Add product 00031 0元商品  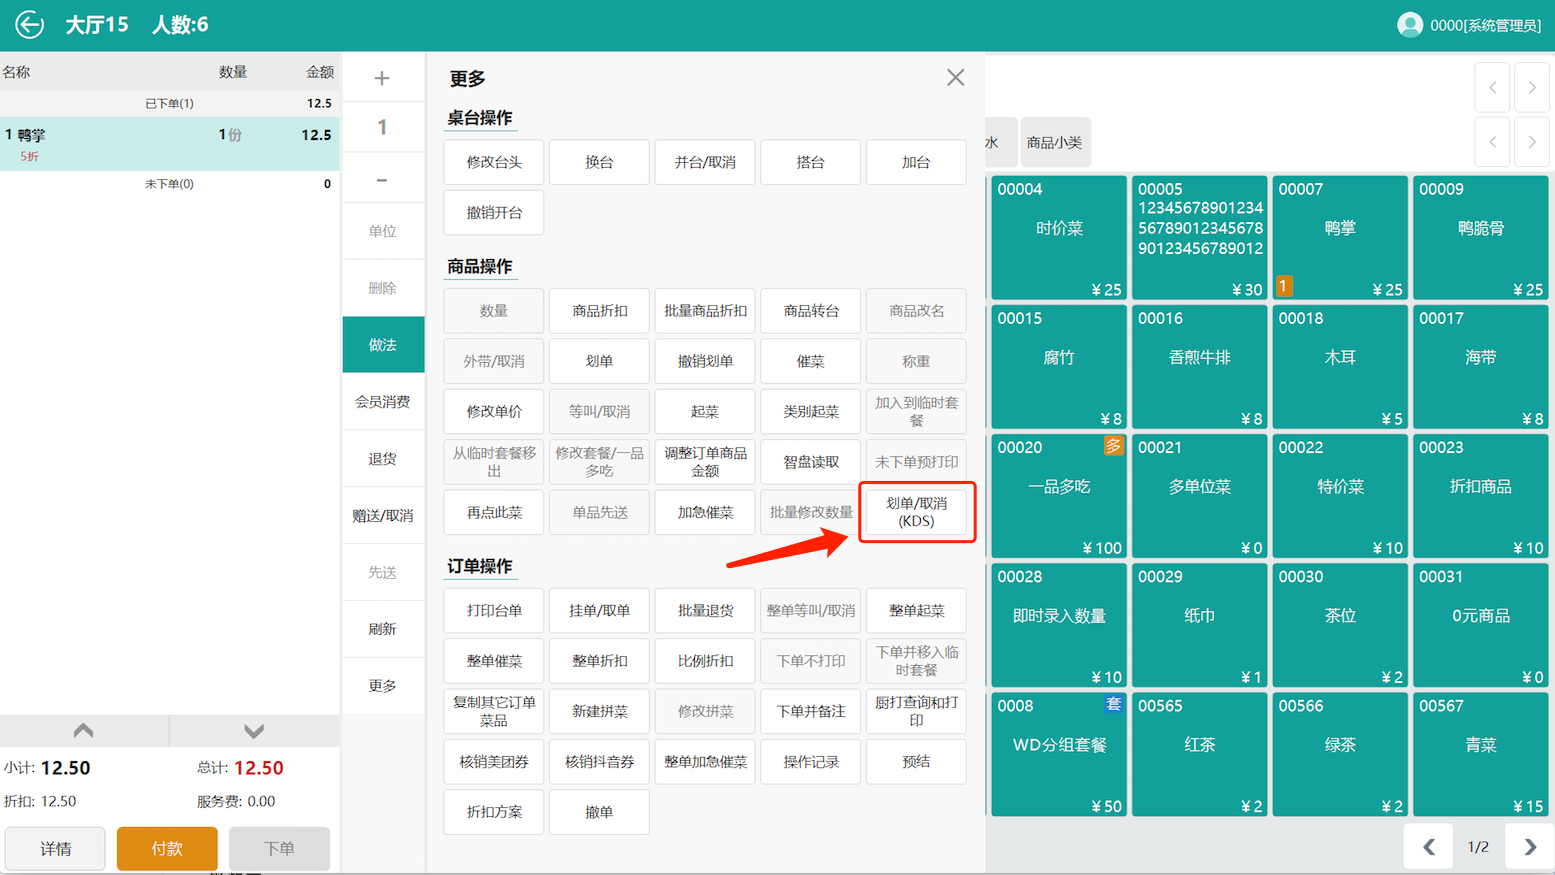tap(1480, 626)
